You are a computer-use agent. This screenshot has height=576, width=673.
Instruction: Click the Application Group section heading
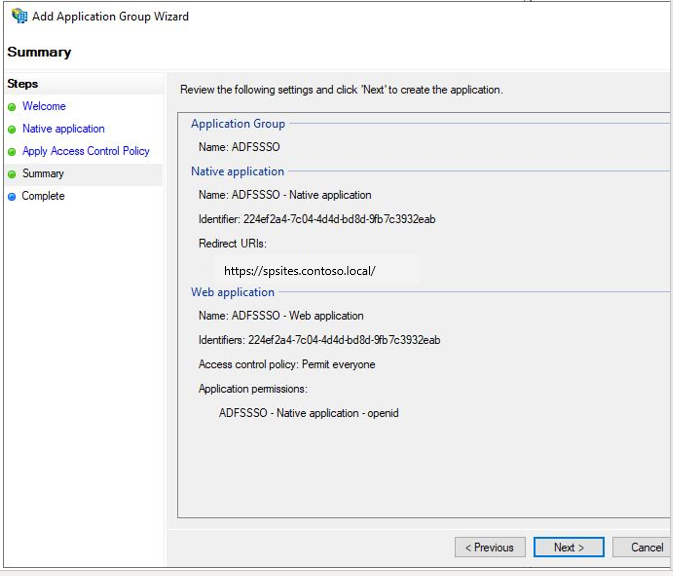coord(238,124)
